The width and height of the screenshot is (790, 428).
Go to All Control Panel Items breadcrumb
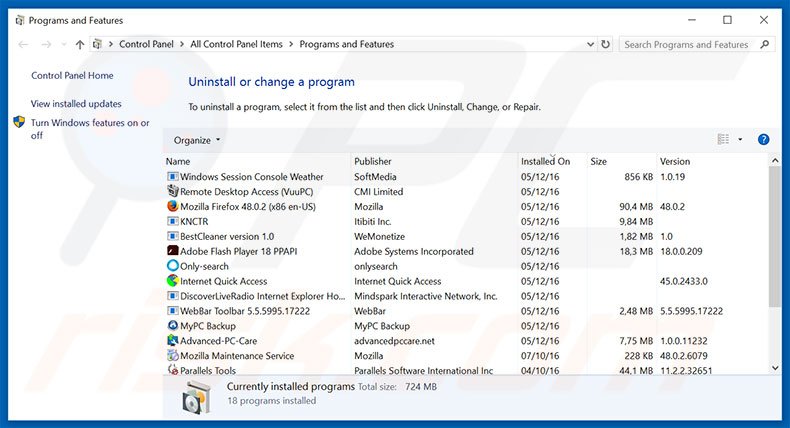coord(236,44)
